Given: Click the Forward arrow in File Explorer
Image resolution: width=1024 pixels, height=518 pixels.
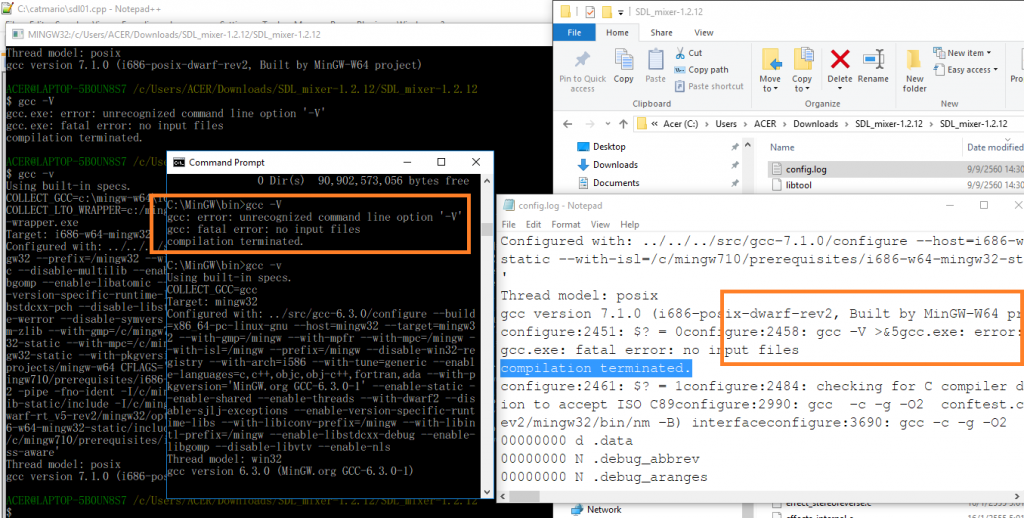Looking at the screenshot, I should [590, 123].
